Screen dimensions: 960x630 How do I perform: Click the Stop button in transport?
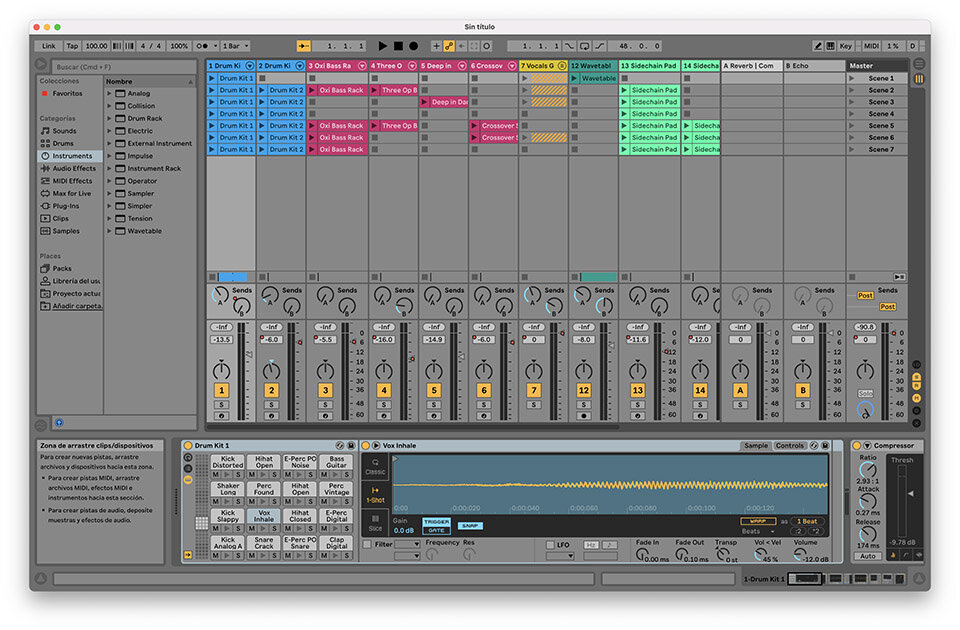coord(397,46)
